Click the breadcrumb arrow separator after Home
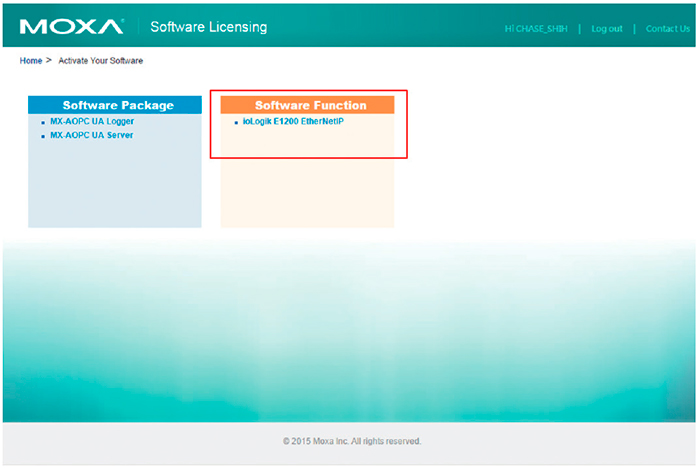Viewport: 700px width, 468px height. pos(49,61)
